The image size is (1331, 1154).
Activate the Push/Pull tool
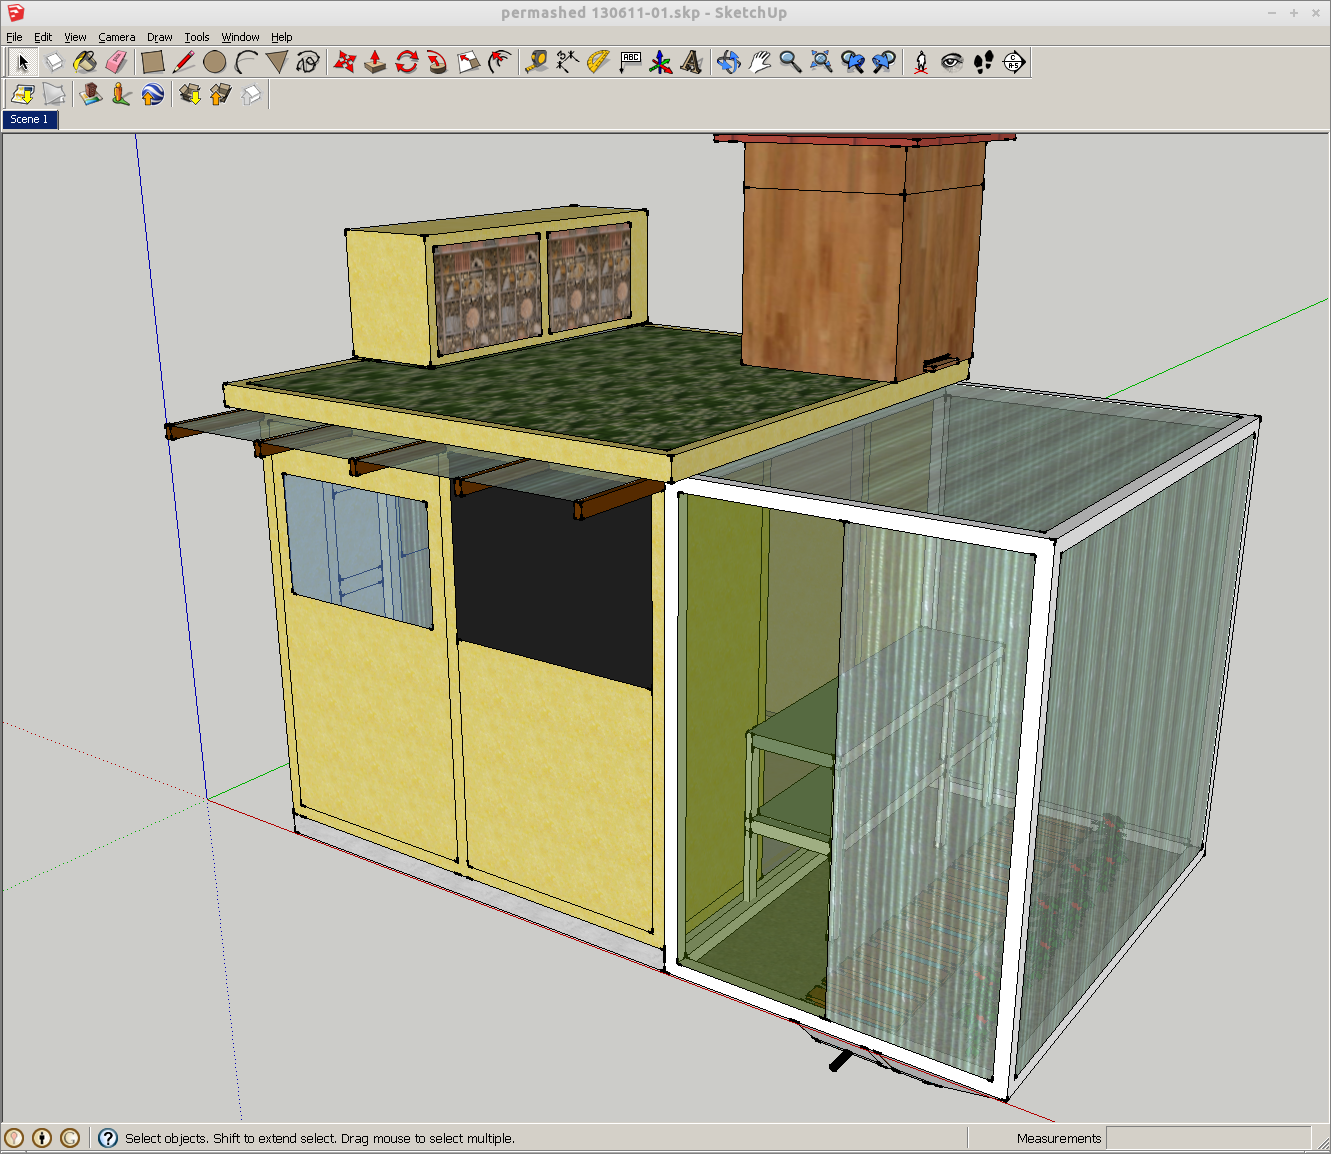(375, 62)
